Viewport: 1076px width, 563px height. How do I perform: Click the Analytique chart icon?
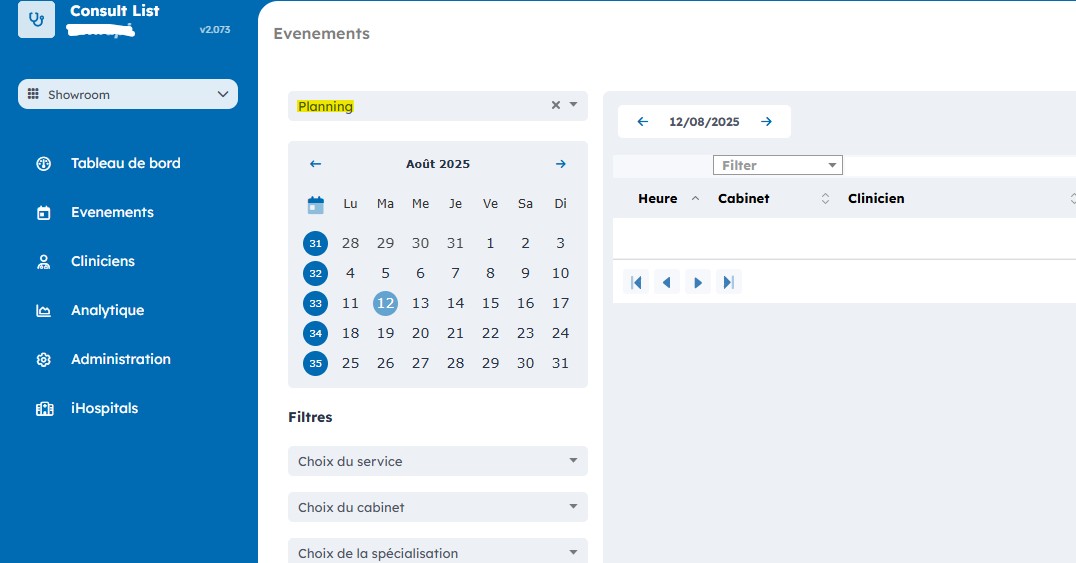pos(44,311)
